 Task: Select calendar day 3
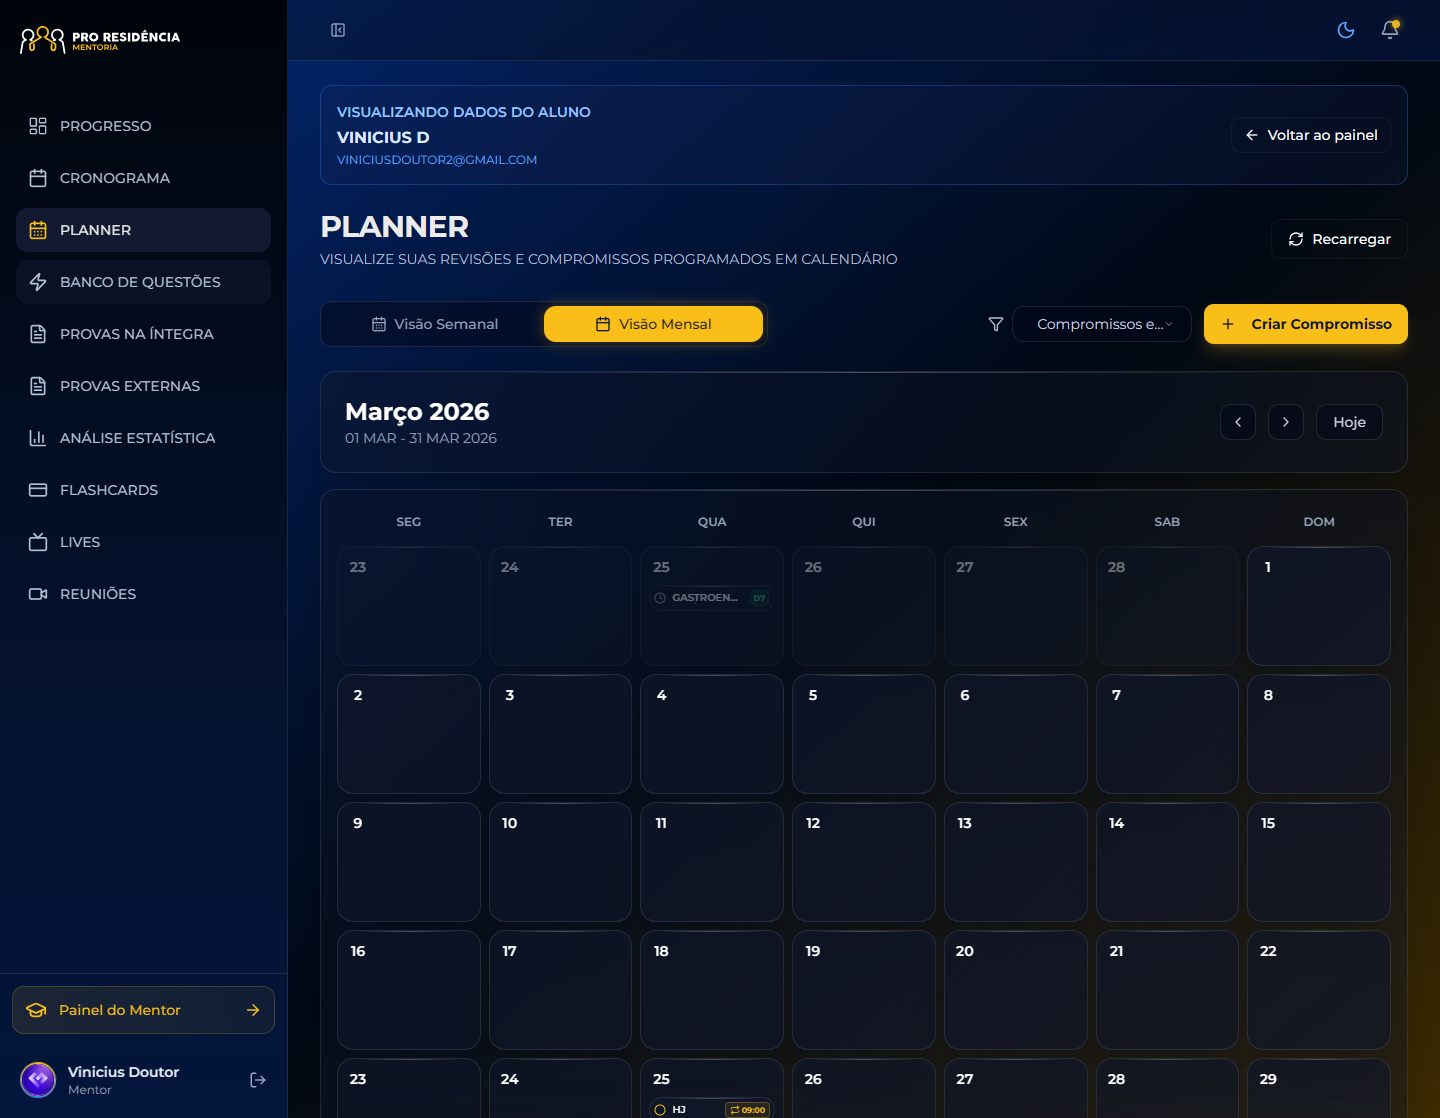tap(560, 734)
